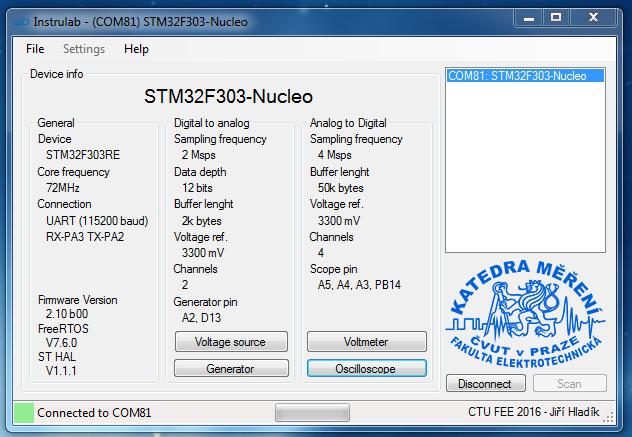
Task: Click the Analog to Digital group label
Action: pos(348,123)
